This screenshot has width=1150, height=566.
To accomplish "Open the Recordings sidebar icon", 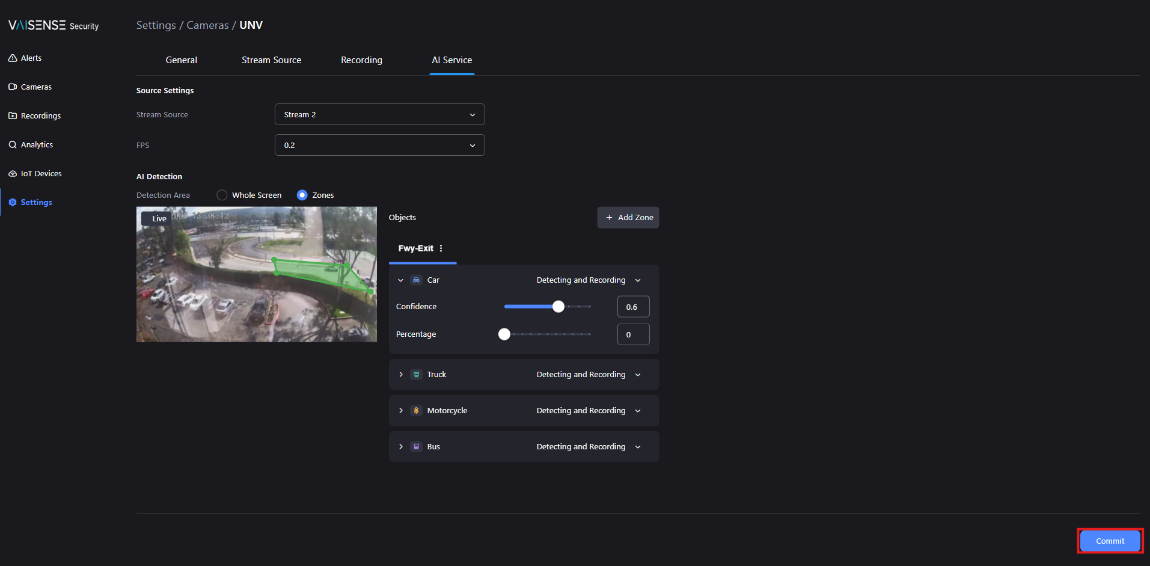I will coord(12,116).
